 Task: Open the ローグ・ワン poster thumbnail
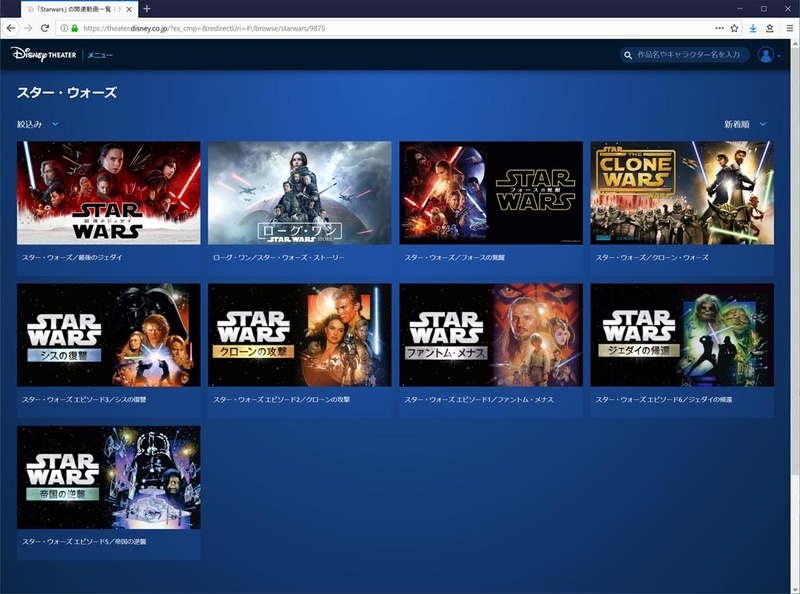tap(299, 193)
